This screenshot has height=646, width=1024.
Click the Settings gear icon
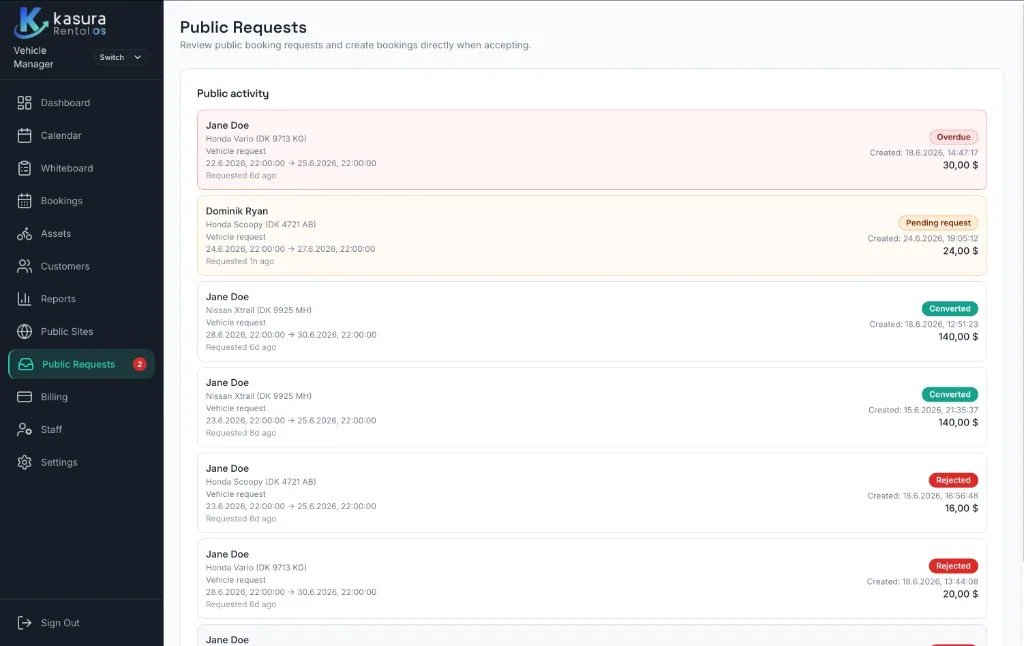point(24,462)
